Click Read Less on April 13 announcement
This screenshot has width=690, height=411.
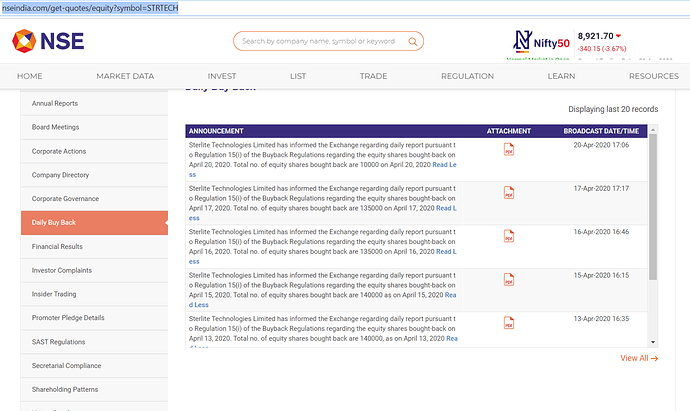click(452, 338)
